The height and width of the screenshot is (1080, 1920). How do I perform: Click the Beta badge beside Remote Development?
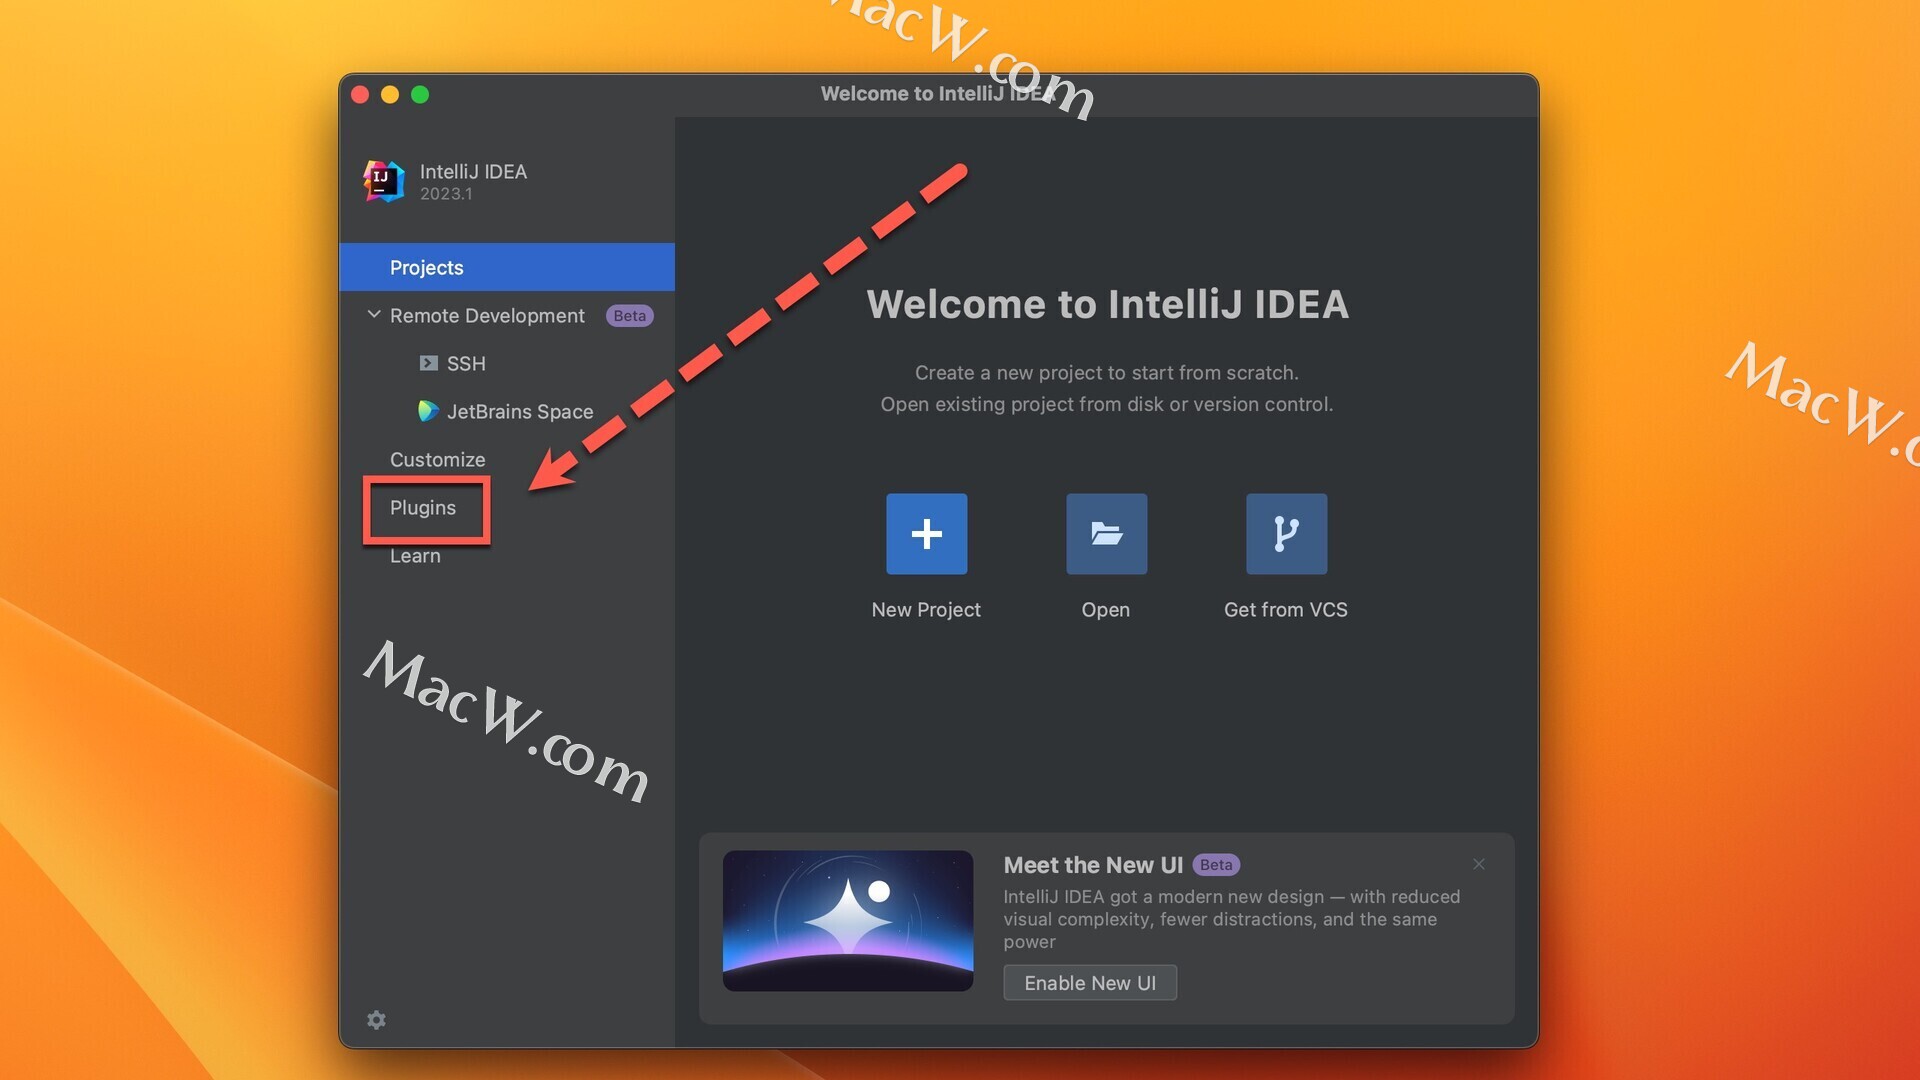[x=629, y=315]
